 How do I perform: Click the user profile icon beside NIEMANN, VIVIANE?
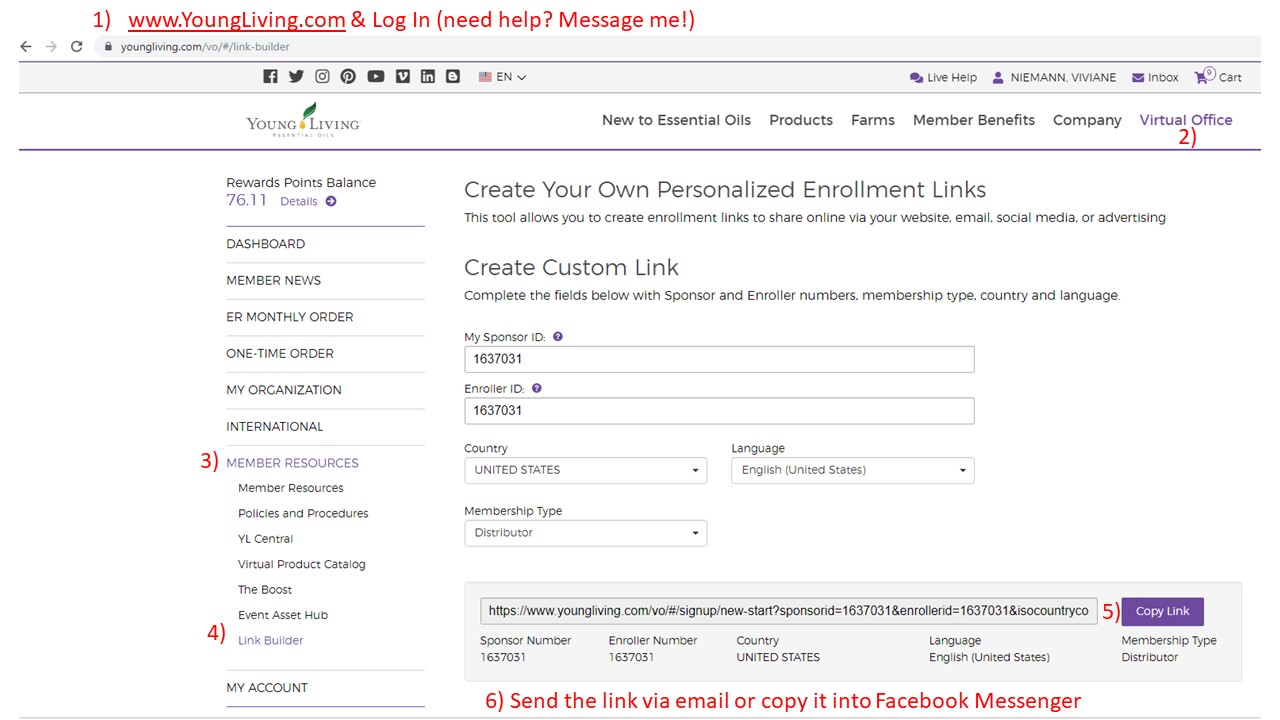pos(998,77)
